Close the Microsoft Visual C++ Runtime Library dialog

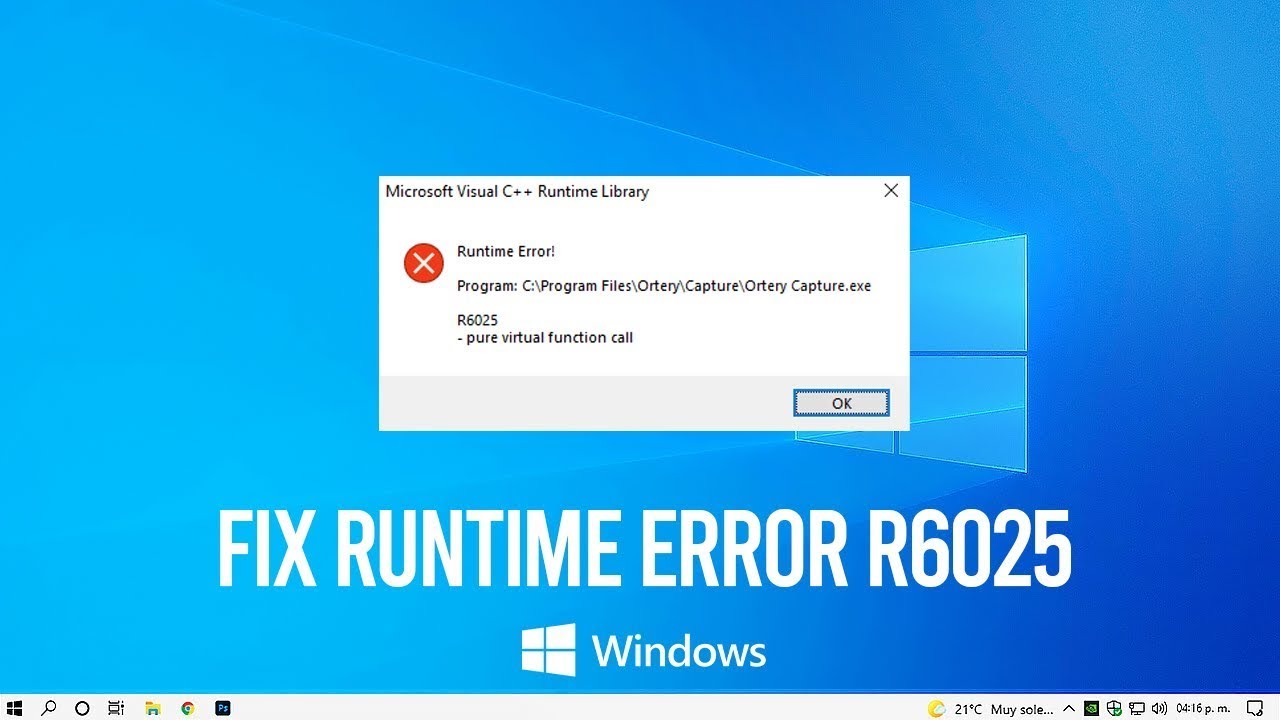pyautogui.click(x=891, y=191)
